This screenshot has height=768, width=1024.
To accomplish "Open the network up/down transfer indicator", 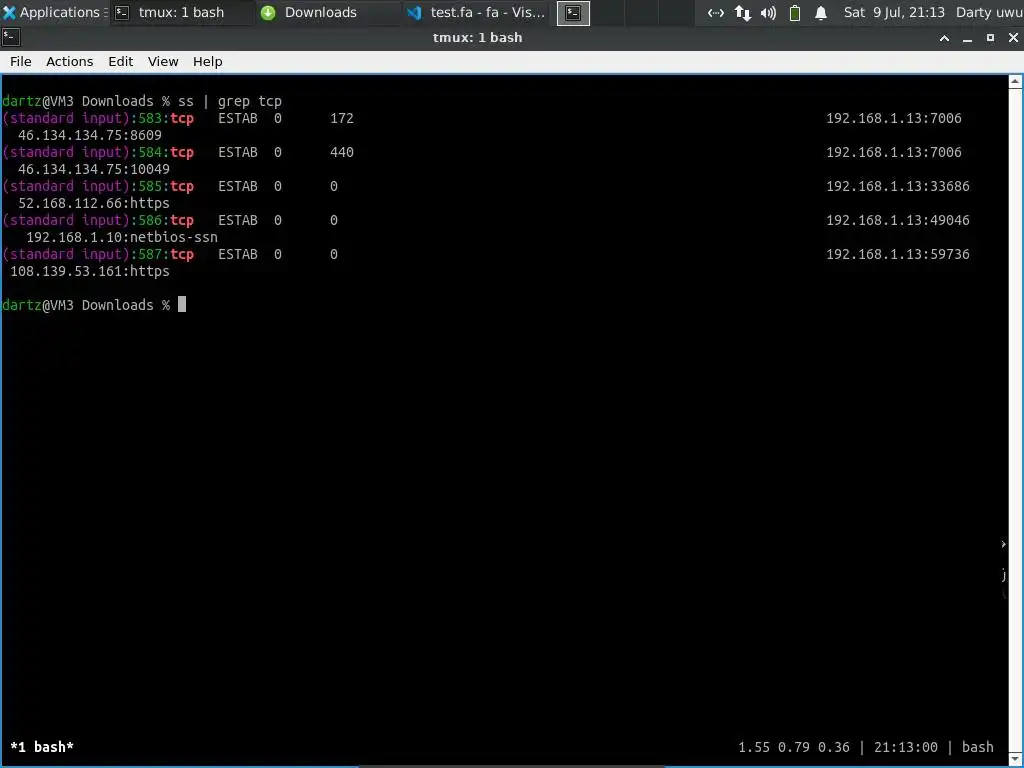I will [743, 13].
